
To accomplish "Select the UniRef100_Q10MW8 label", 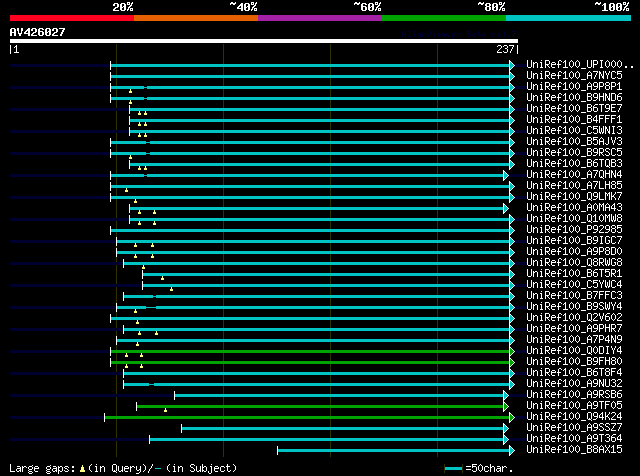I will [574, 219].
